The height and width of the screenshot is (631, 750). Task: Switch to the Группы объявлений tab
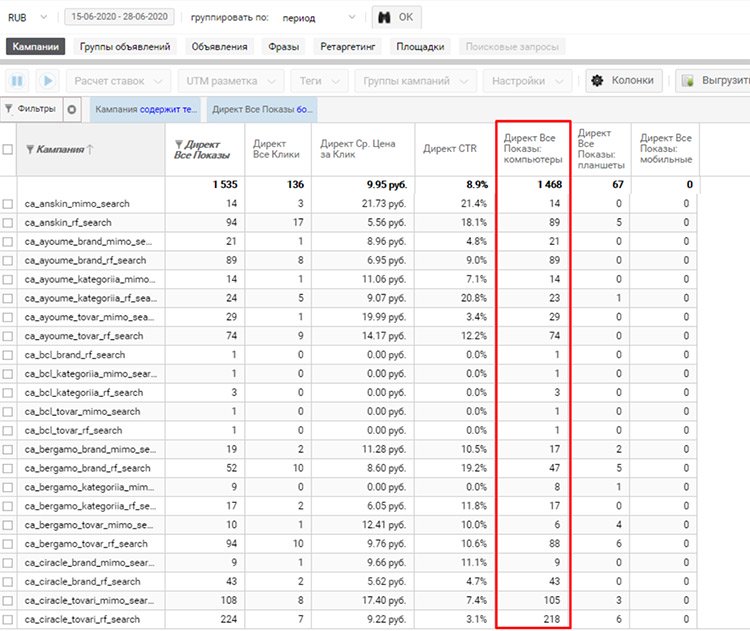pyautogui.click(x=125, y=46)
